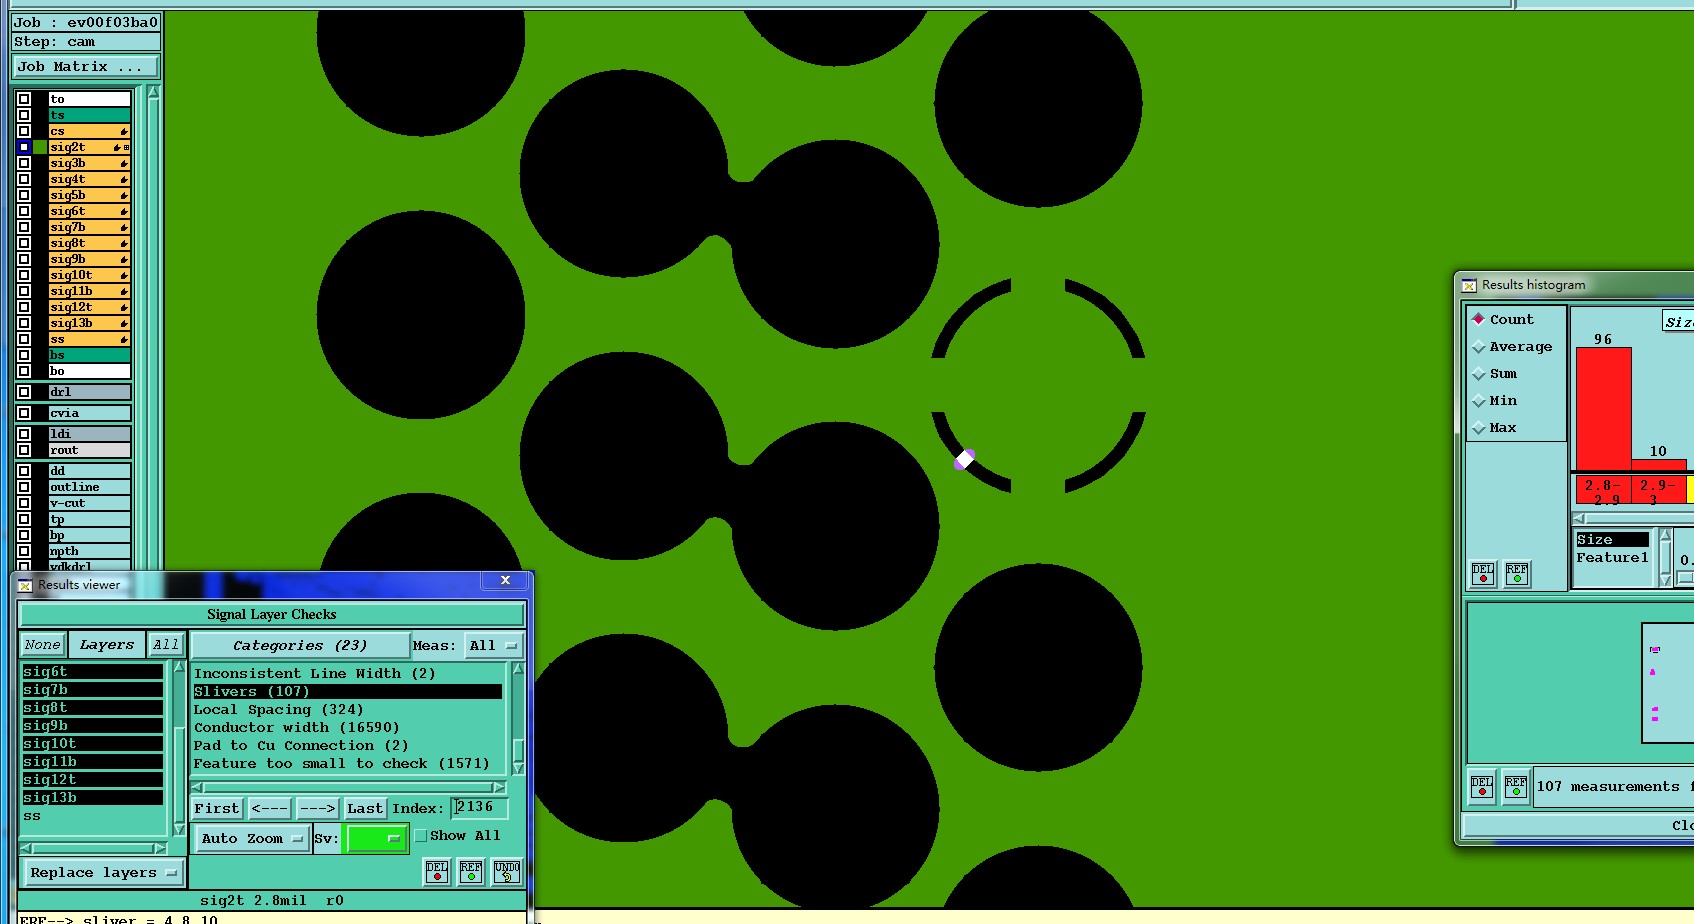
Task: Click the None layers button
Action: (x=43, y=645)
